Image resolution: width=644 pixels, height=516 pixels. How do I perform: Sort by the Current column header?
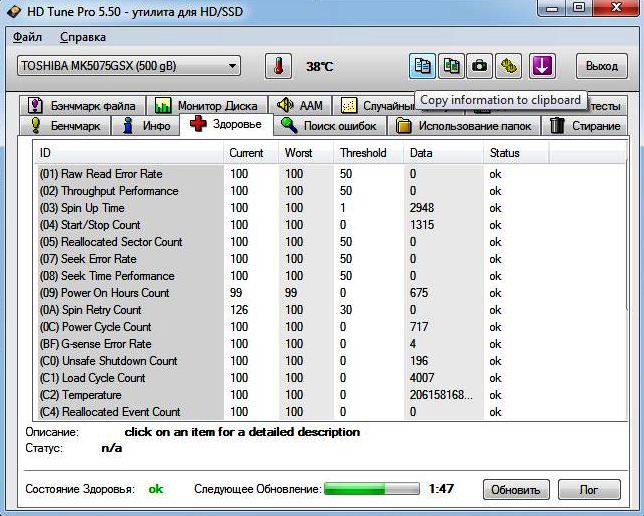(x=251, y=153)
